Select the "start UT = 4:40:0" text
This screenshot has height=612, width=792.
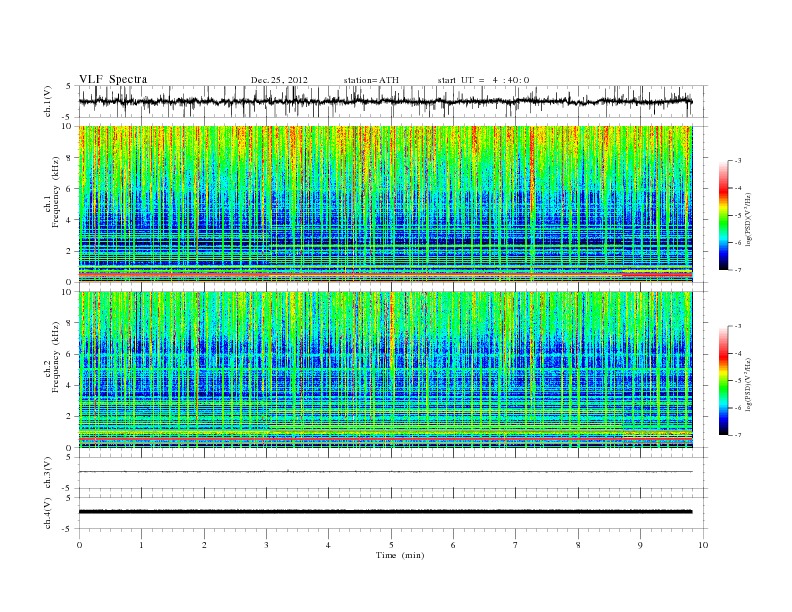[483, 80]
